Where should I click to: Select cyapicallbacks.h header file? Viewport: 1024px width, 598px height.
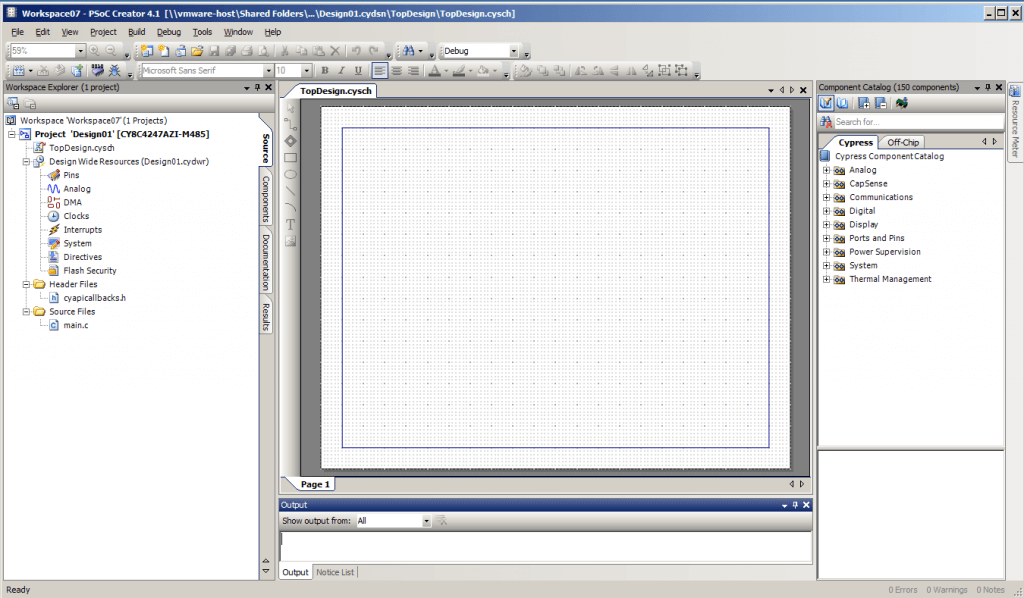[x=95, y=298]
